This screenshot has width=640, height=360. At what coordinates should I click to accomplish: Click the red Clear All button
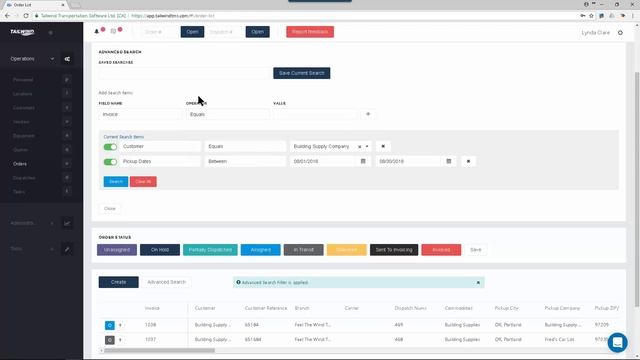tap(143, 182)
